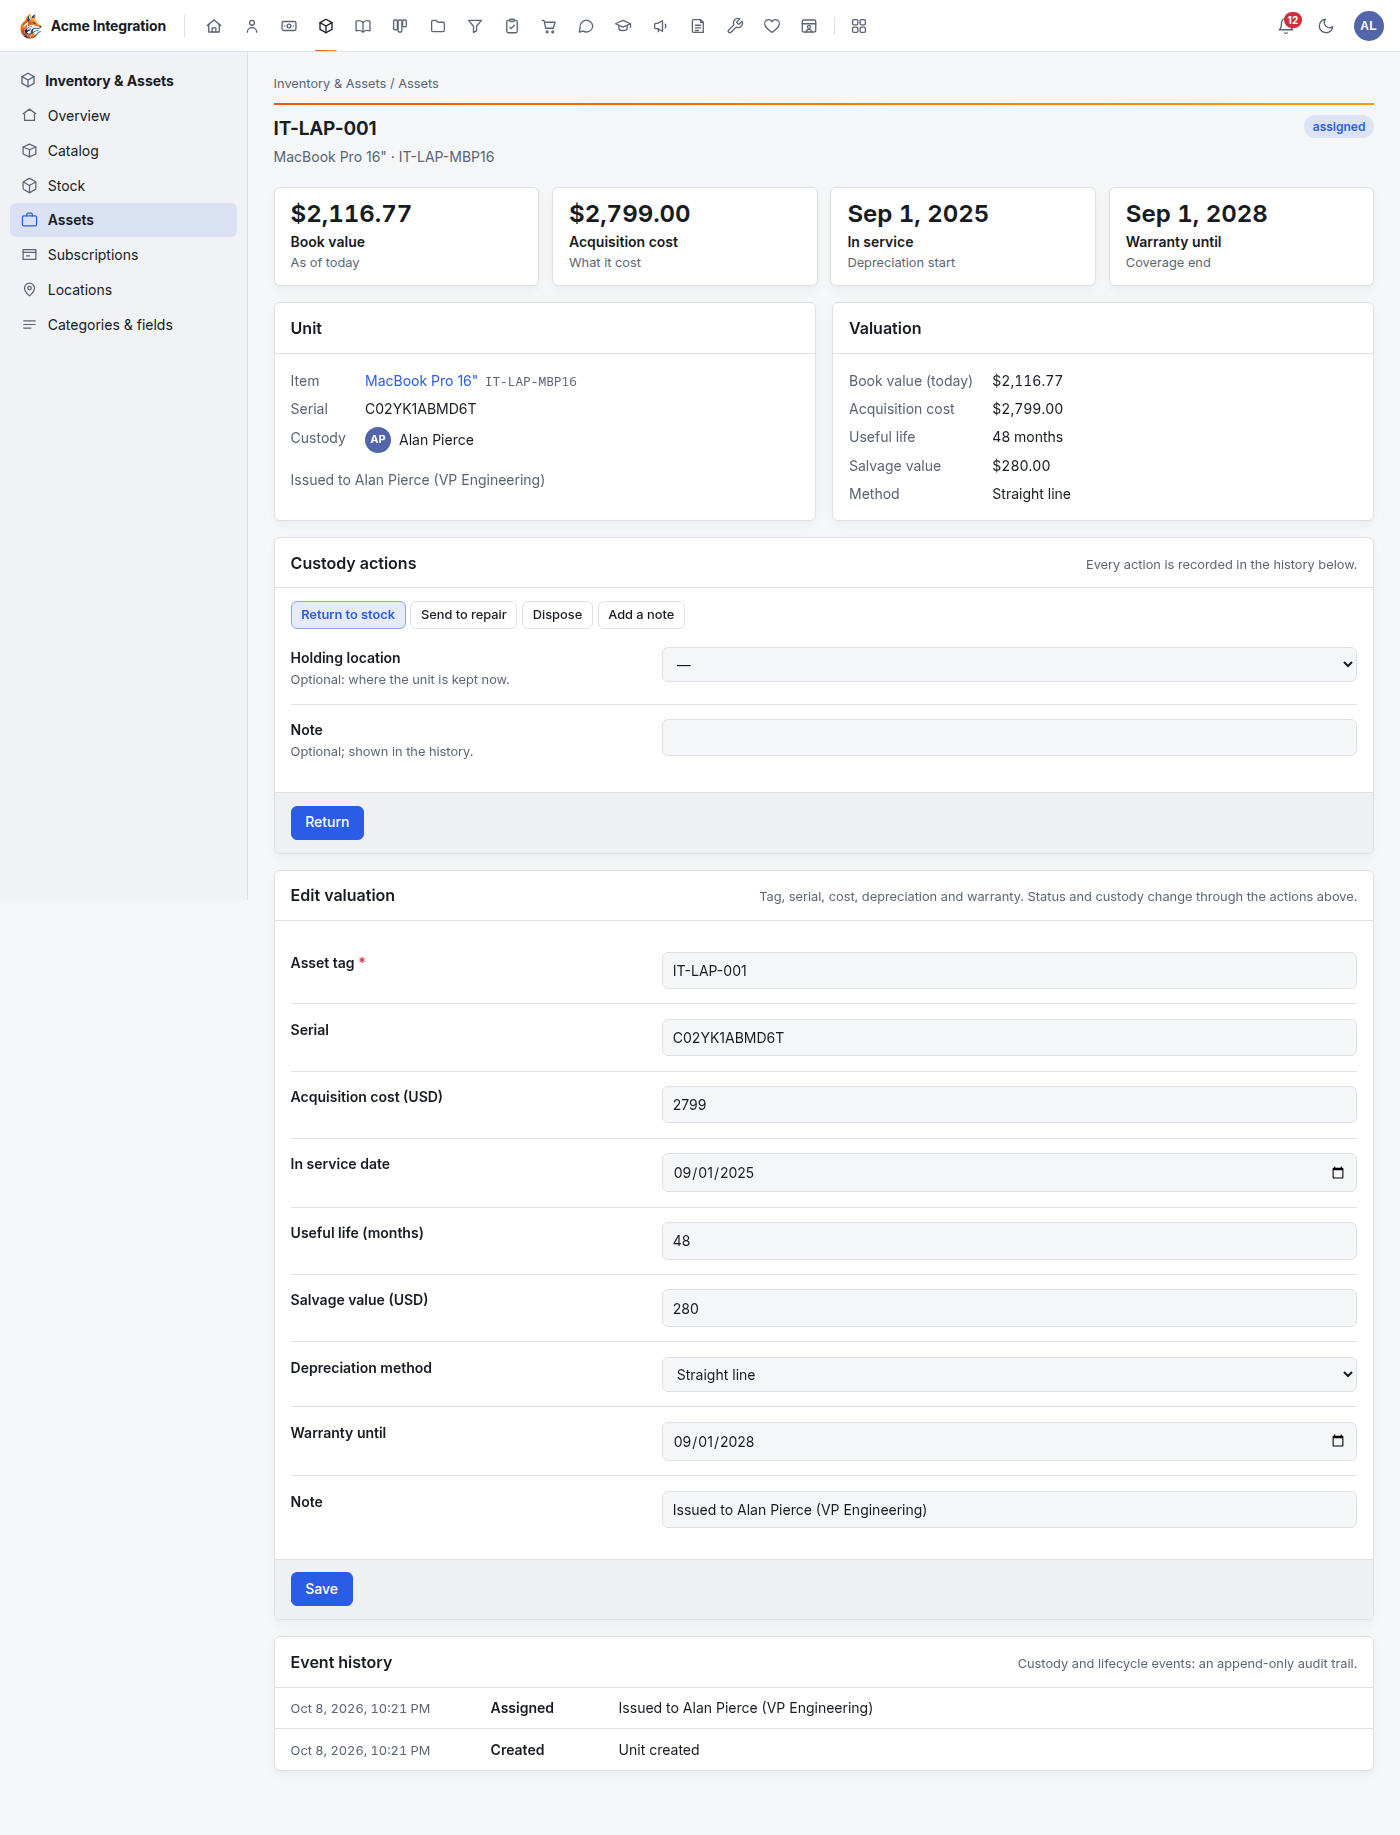
Task: Select the Return to stock action
Action: pos(348,615)
